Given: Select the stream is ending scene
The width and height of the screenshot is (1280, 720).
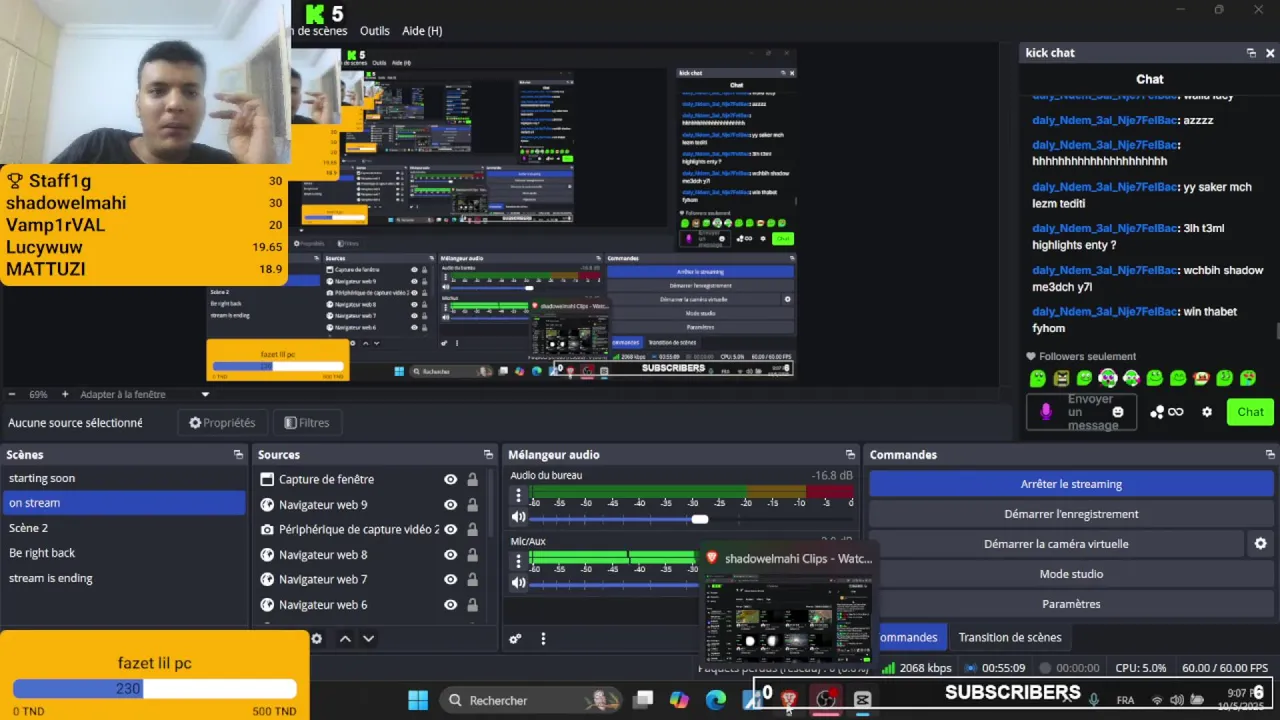Looking at the screenshot, I should point(123,578).
